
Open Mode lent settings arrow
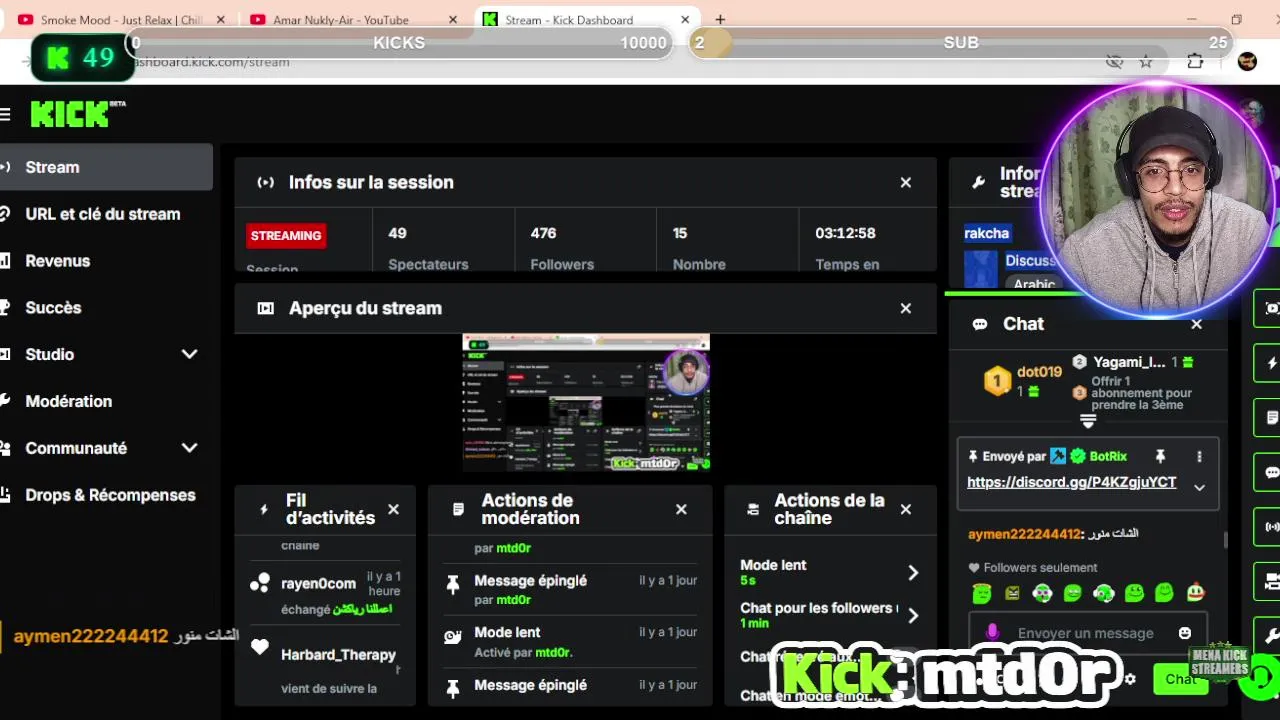tap(912, 573)
